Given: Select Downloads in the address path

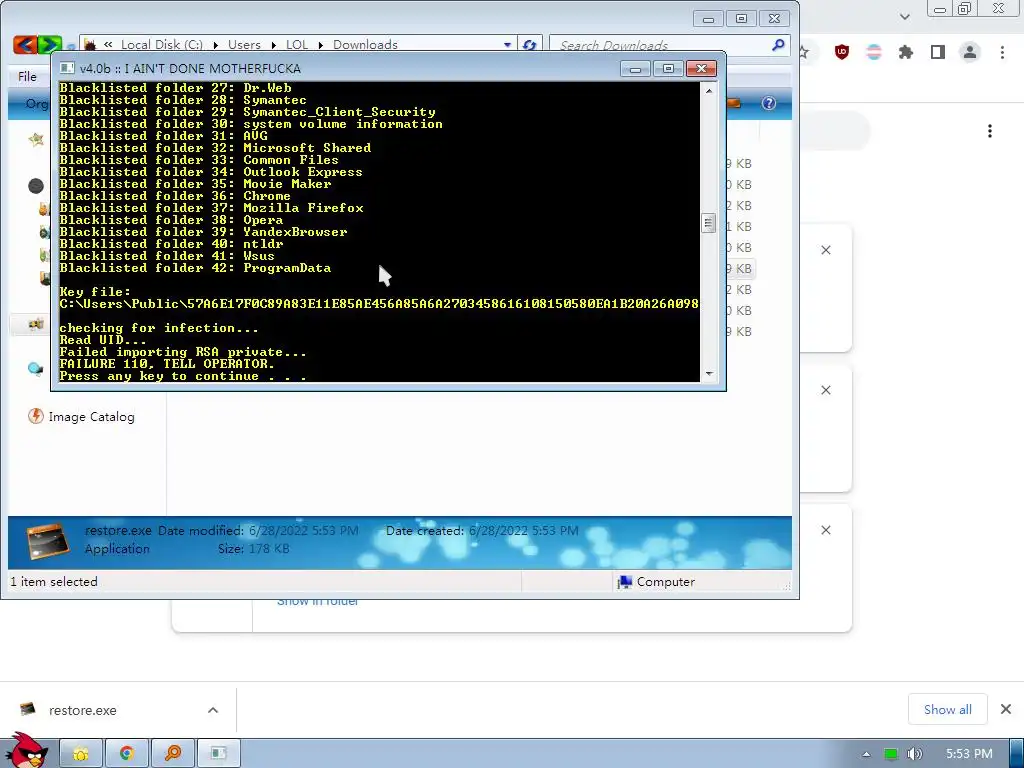Looking at the screenshot, I should point(365,44).
